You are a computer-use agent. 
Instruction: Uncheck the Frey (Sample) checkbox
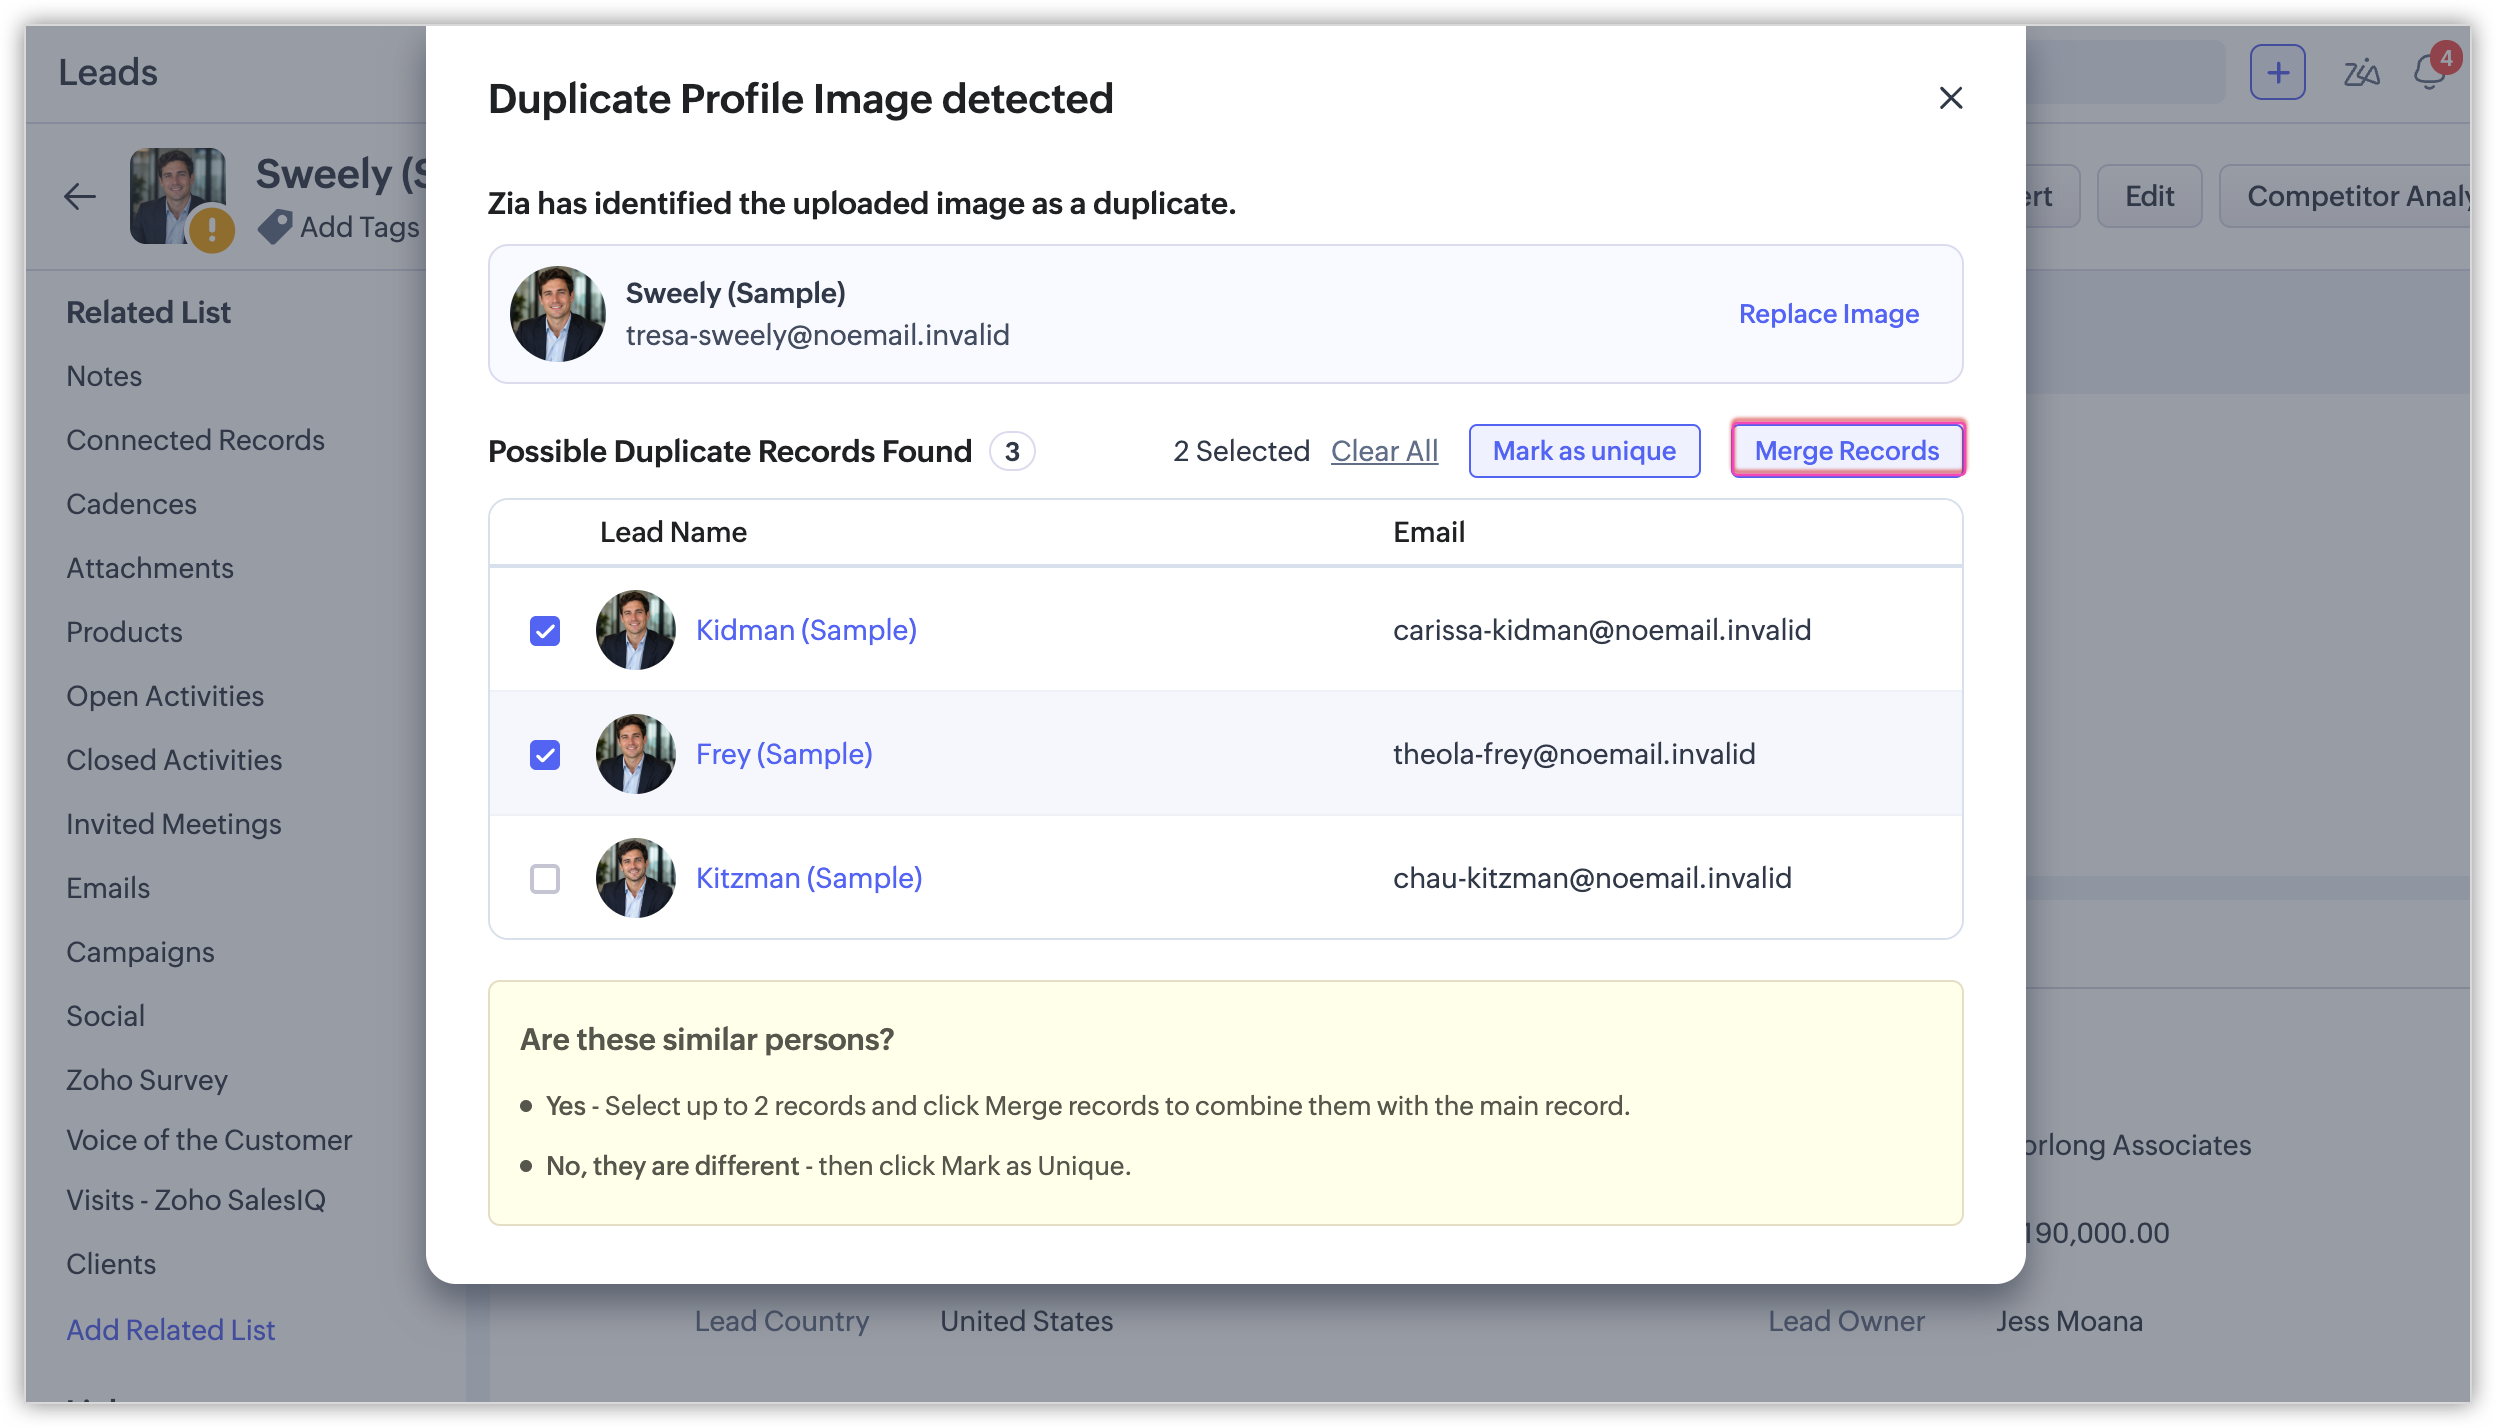[x=545, y=755]
